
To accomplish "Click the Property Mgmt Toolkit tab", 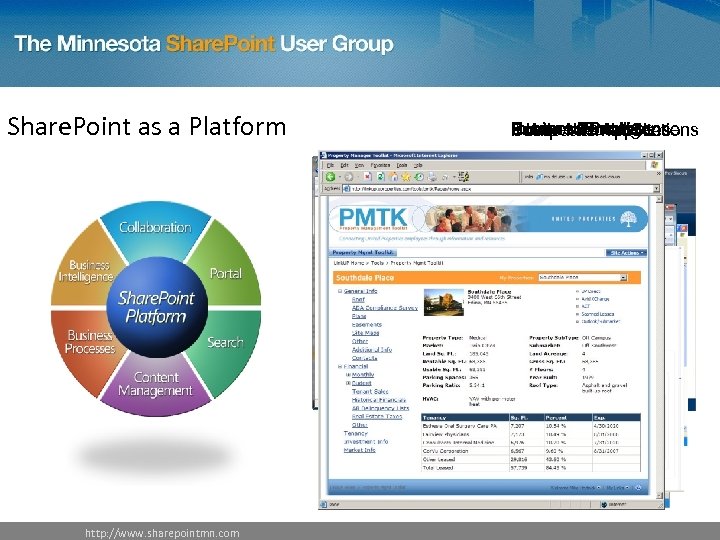I will [x=363, y=253].
